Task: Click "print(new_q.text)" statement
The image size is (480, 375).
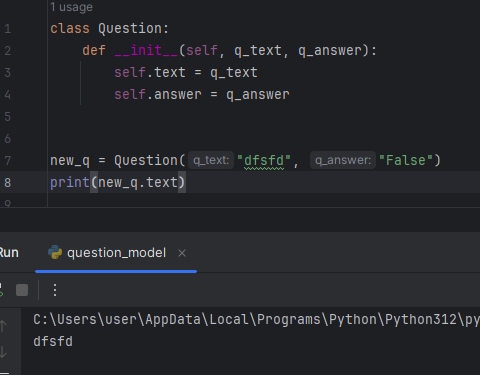Action: (x=118, y=183)
